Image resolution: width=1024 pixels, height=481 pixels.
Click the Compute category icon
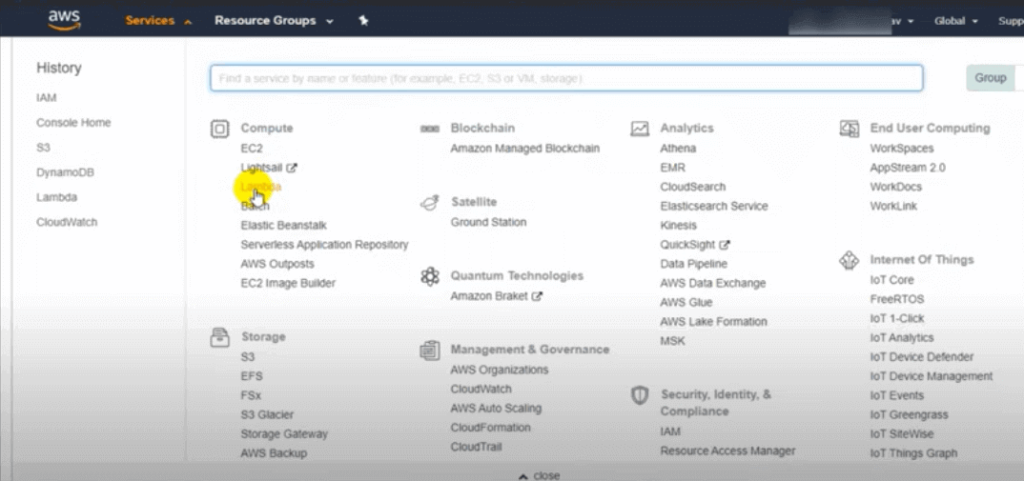(219, 129)
